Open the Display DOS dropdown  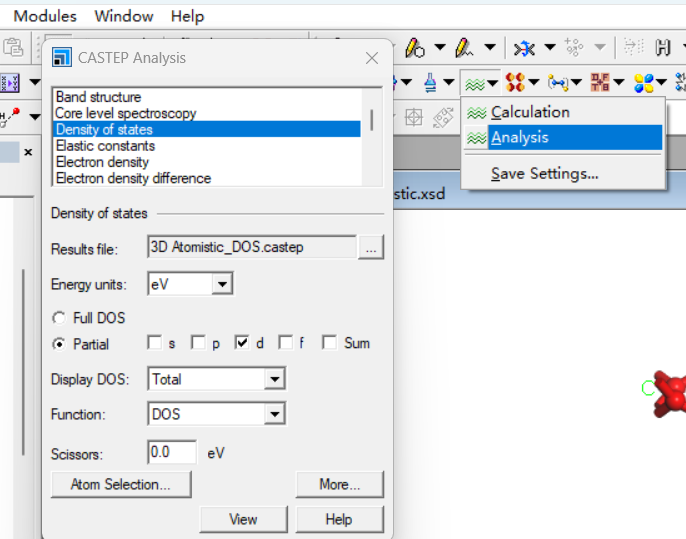point(275,379)
